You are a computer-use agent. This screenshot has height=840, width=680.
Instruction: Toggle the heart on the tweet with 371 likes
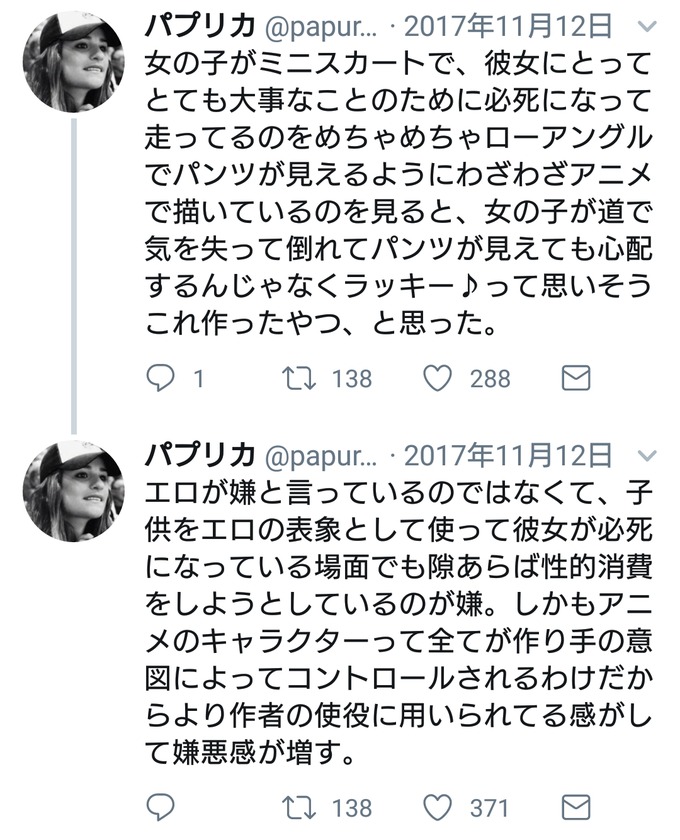tap(436, 807)
